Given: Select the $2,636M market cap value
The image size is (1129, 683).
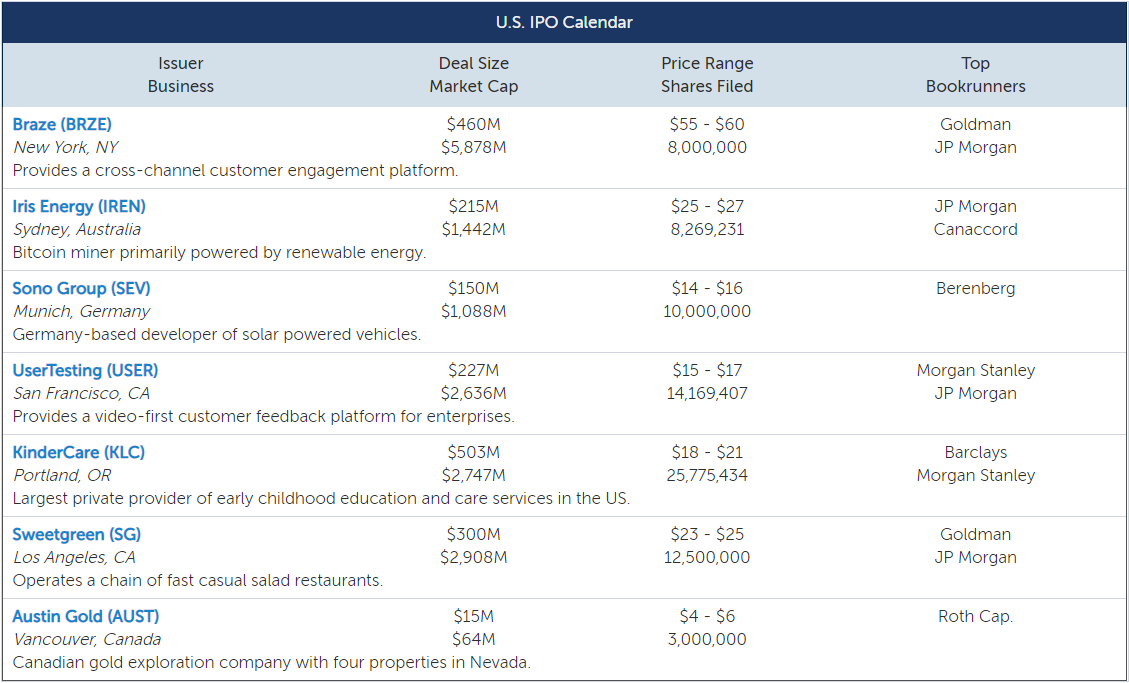Looking at the screenshot, I should pyautogui.click(x=474, y=394).
